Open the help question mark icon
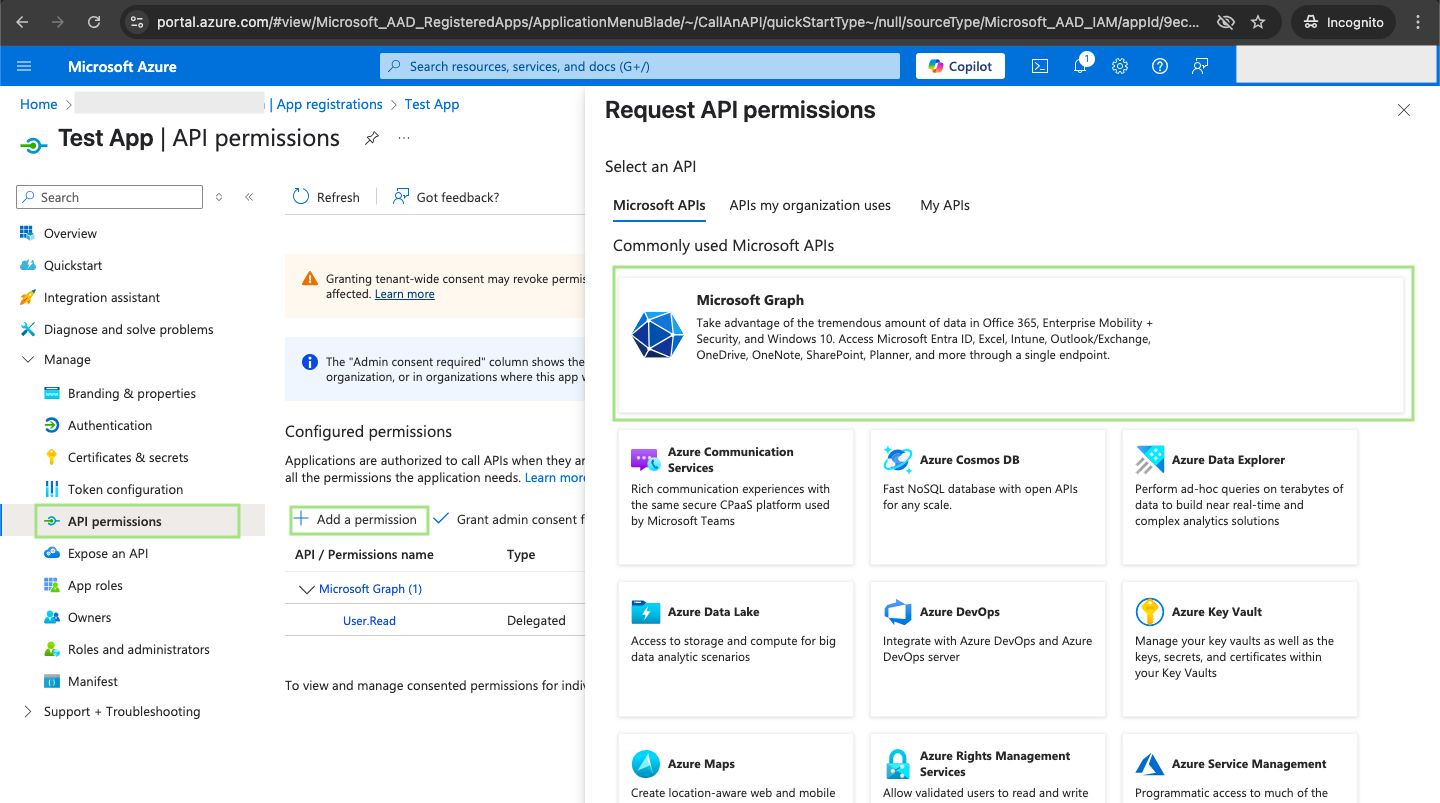The image size is (1440, 803). [x=1160, y=66]
